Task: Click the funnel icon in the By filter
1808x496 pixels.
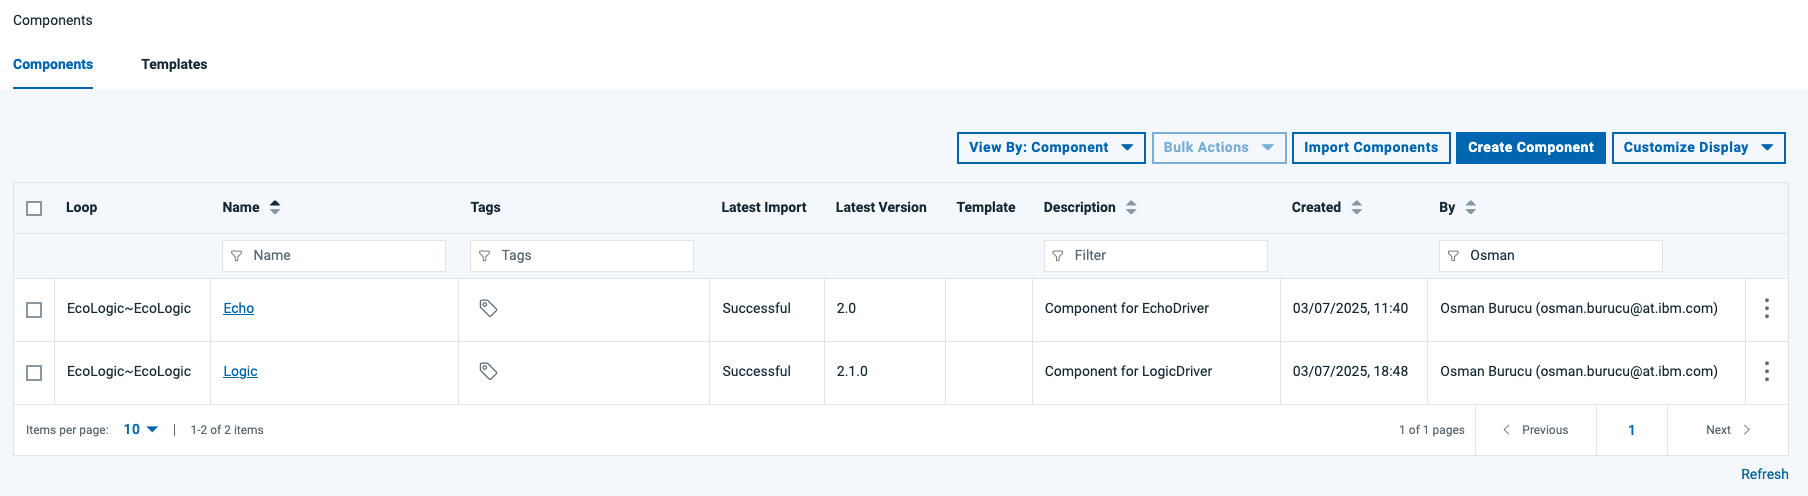Action: pos(1454,256)
